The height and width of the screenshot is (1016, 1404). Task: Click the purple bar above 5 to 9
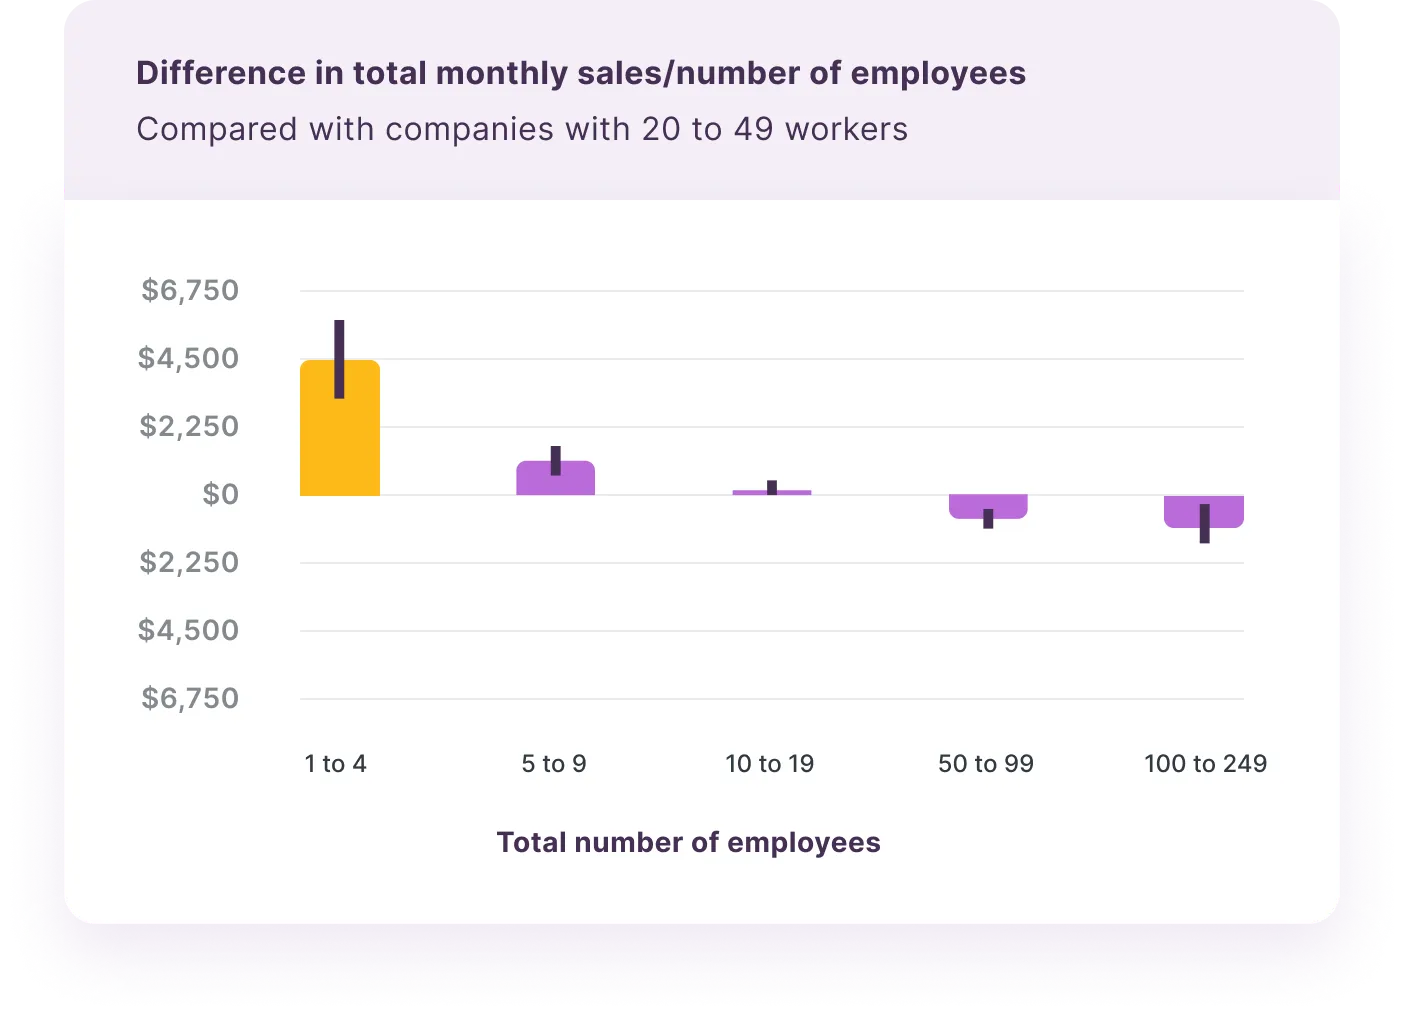click(x=555, y=478)
